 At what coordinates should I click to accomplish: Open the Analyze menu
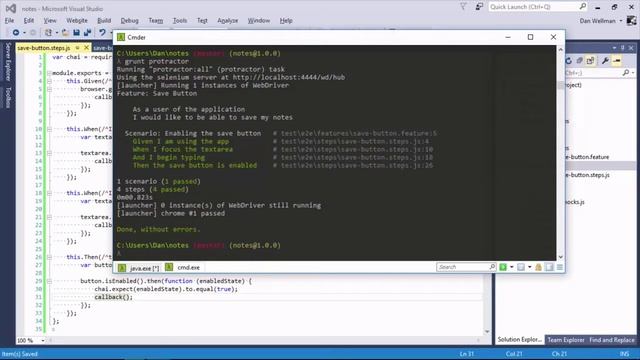[x=227, y=20]
